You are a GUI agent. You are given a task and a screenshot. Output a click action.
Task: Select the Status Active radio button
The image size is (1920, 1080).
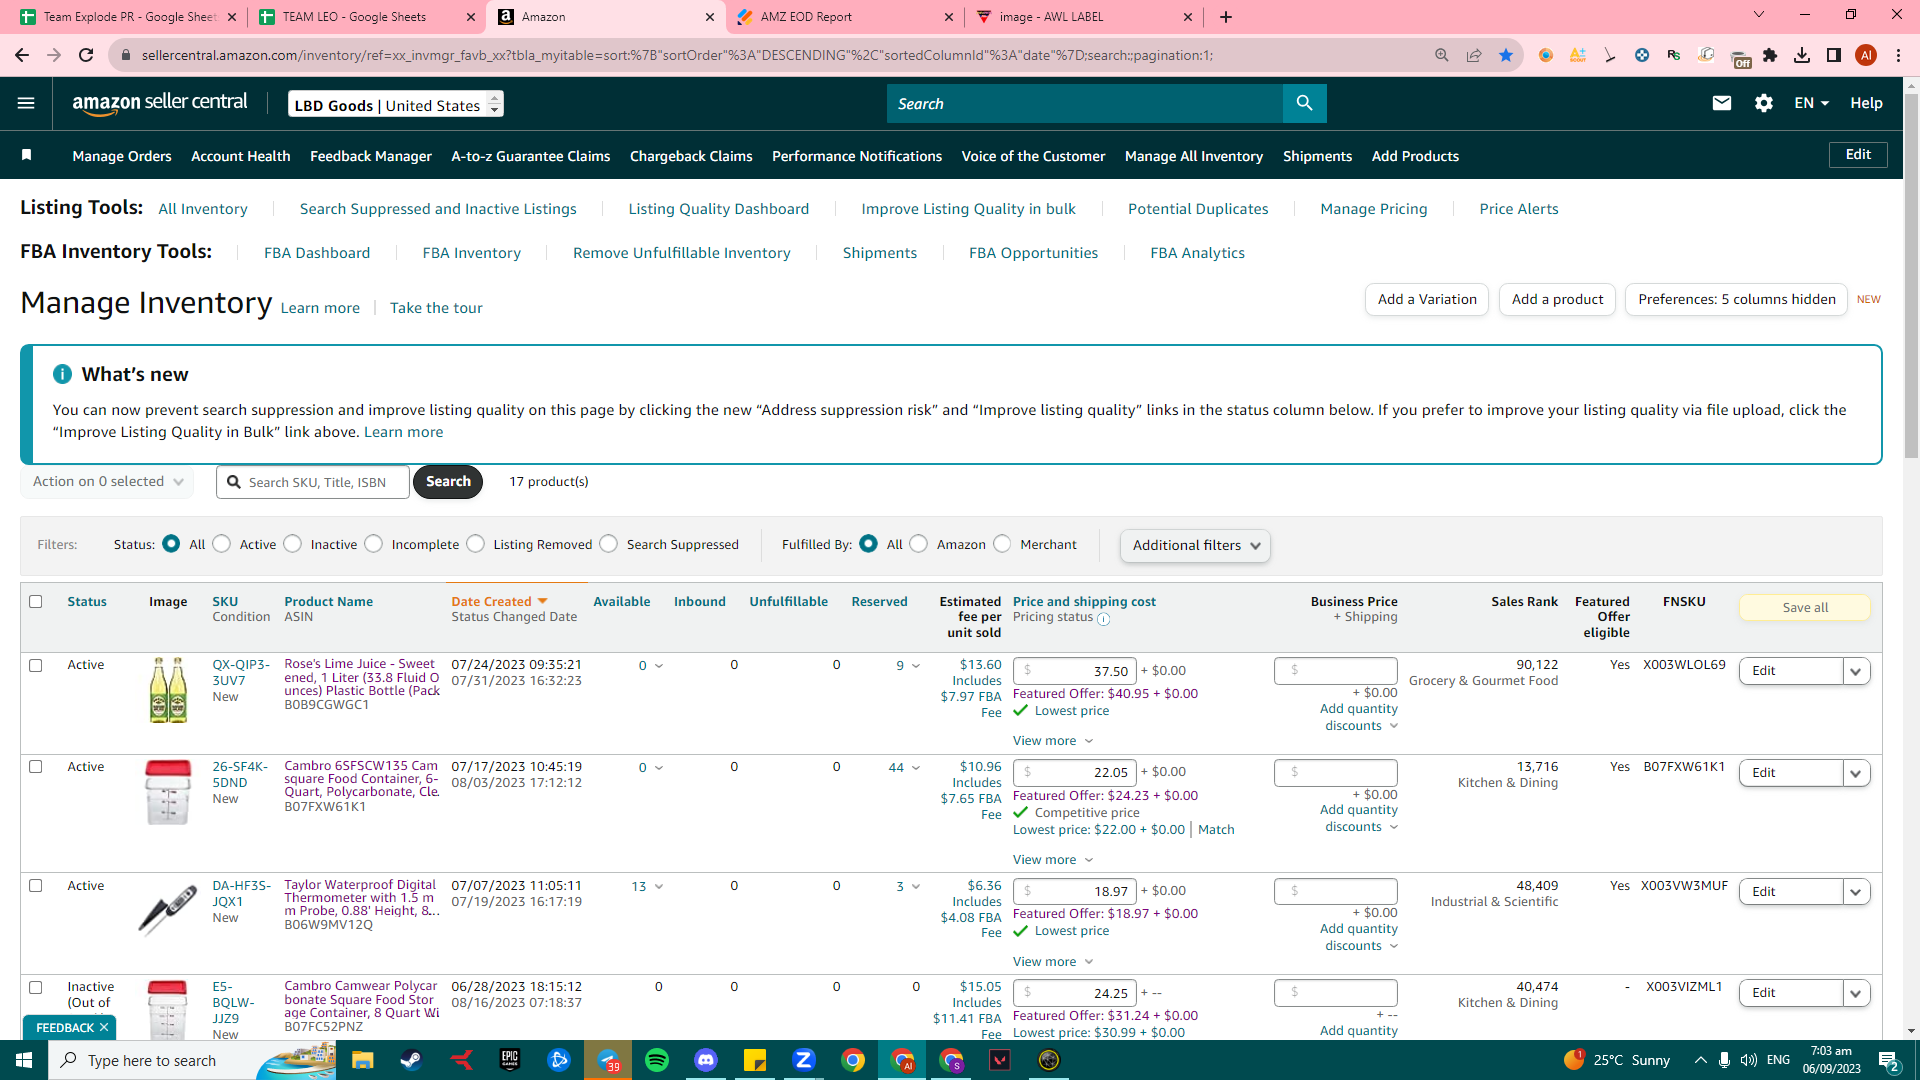[x=222, y=544]
